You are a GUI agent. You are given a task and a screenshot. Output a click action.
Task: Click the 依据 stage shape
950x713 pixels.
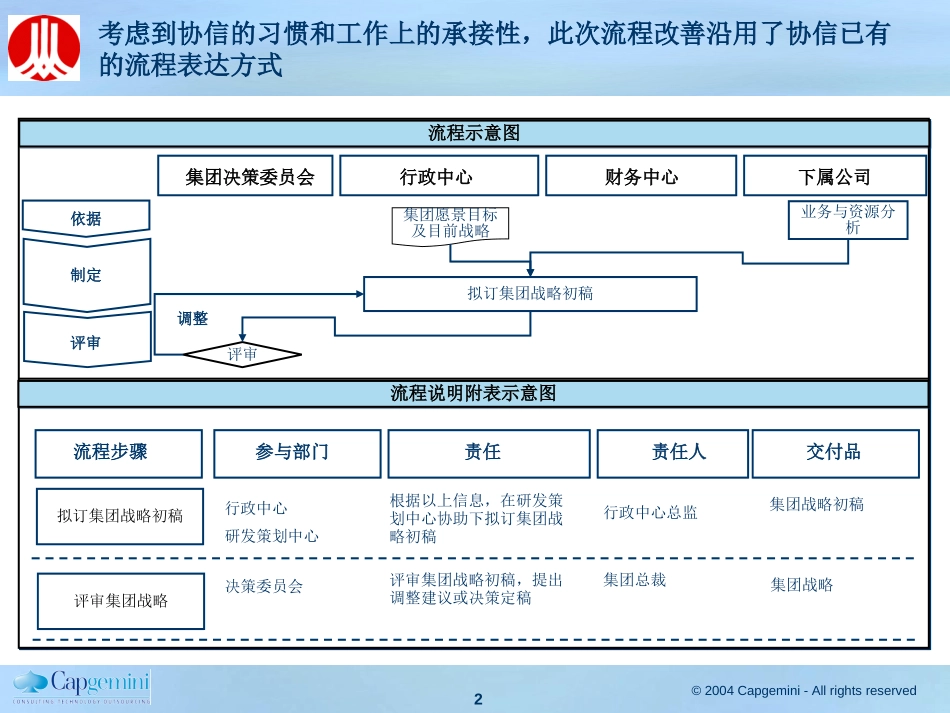coord(86,218)
